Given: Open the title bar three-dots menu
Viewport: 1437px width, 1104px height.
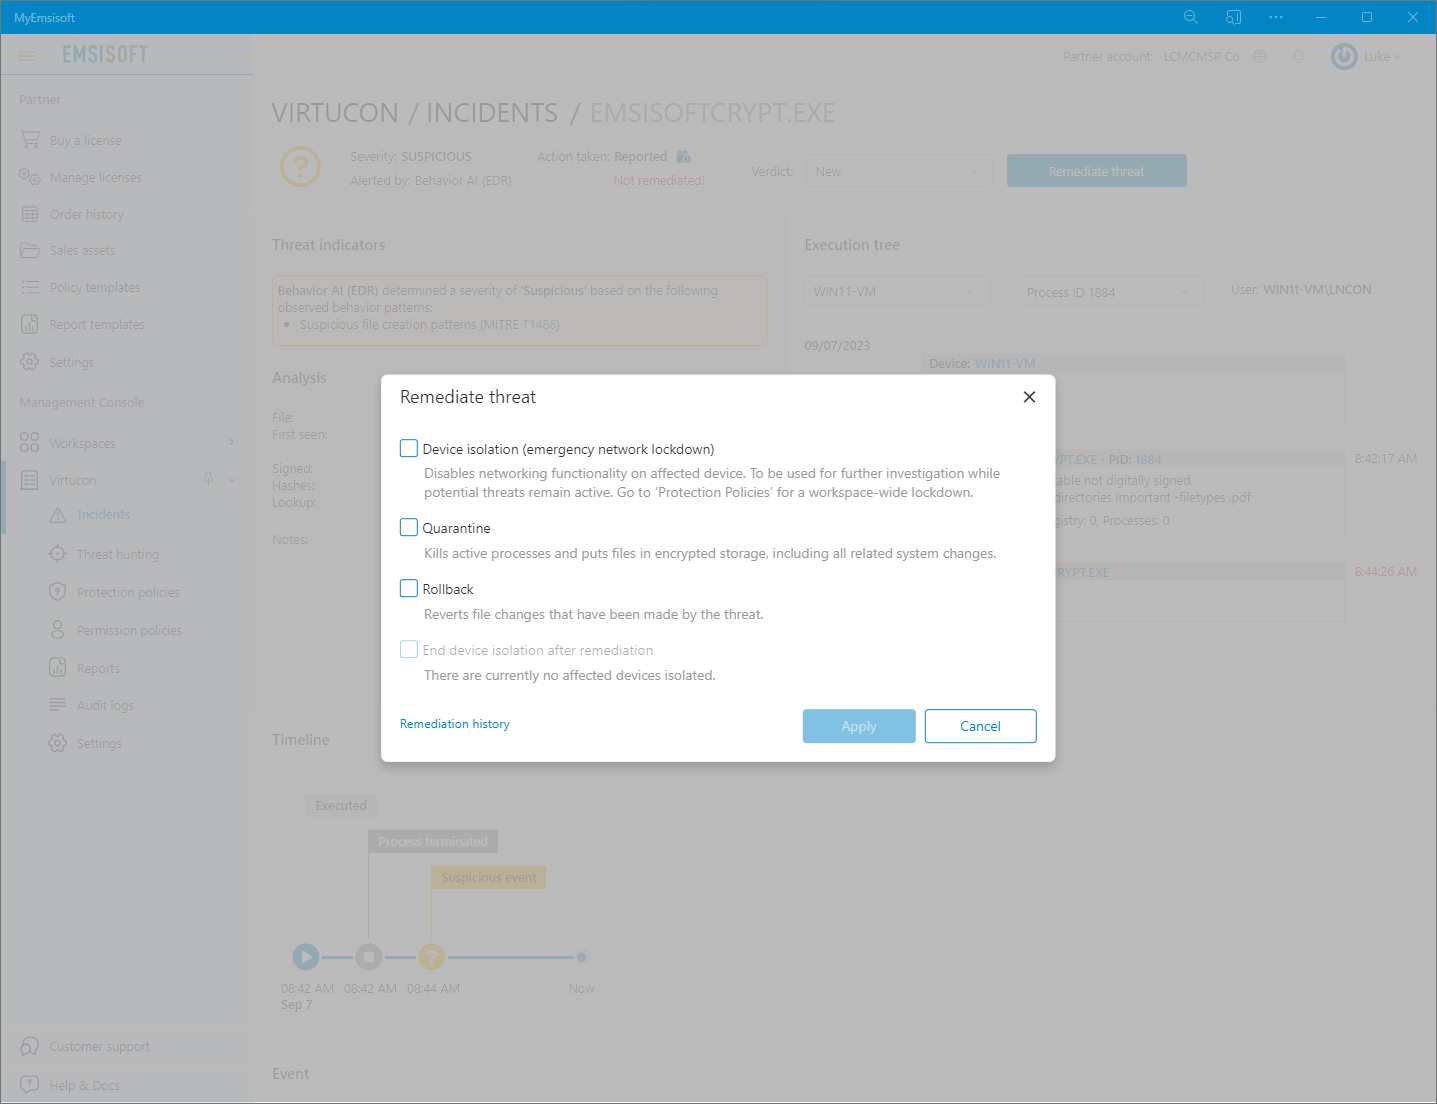Looking at the screenshot, I should click(1276, 17).
